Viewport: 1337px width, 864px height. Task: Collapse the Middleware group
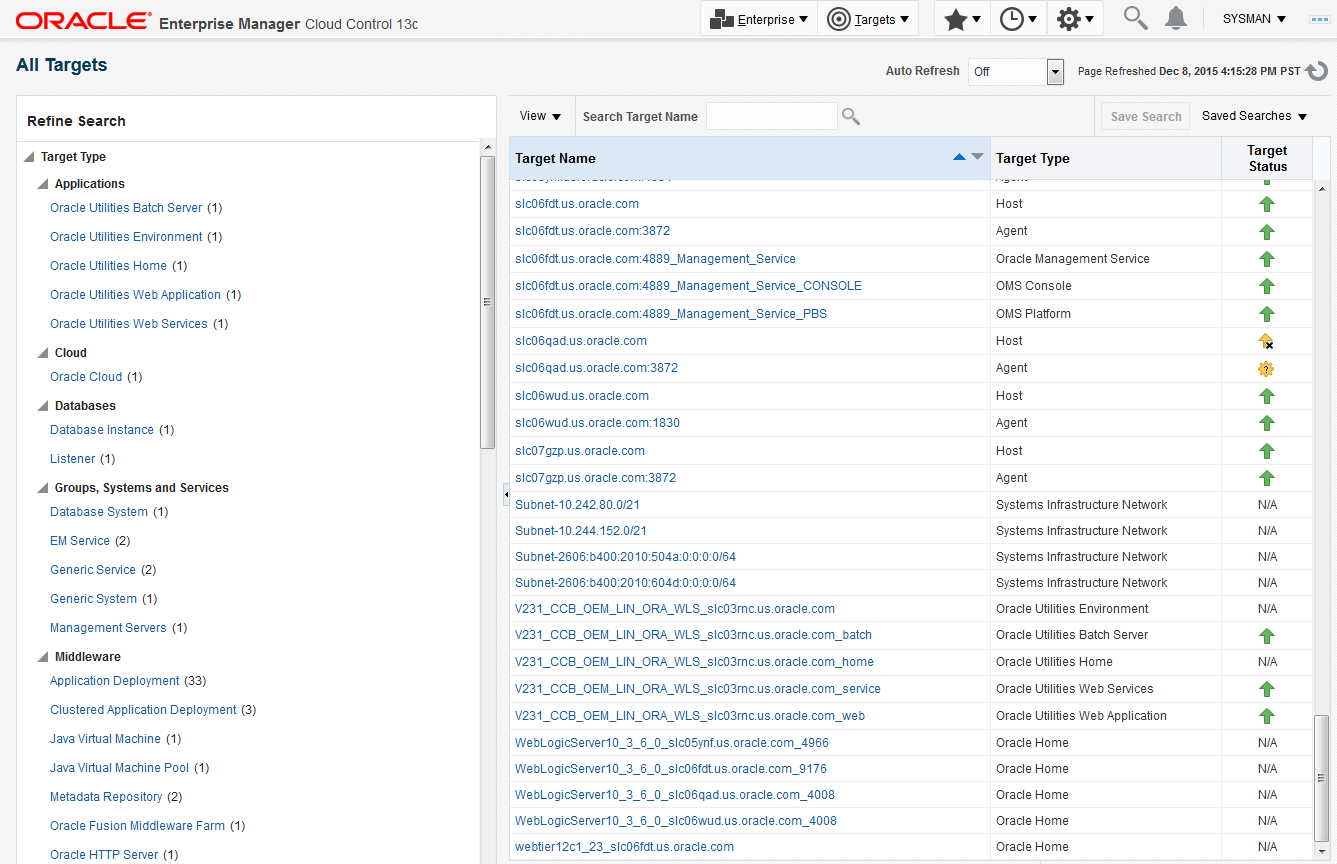pos(43,657)
